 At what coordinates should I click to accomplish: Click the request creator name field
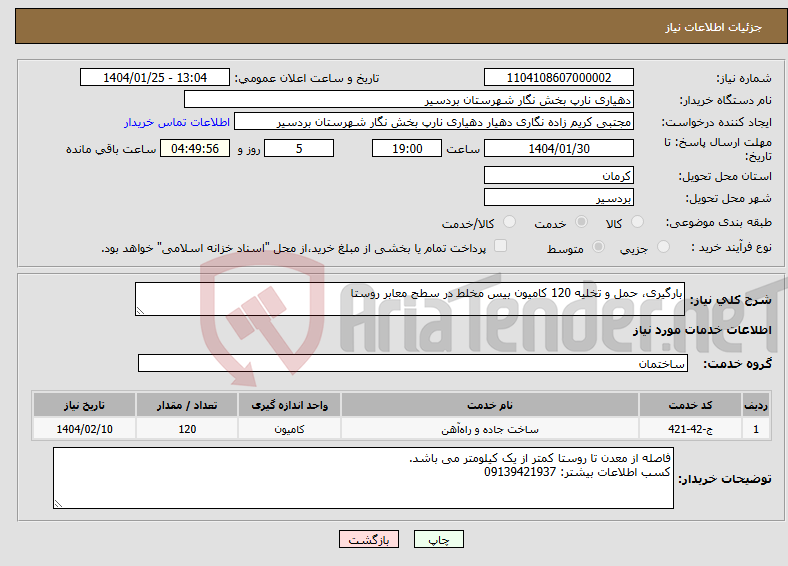click(434, 122)
